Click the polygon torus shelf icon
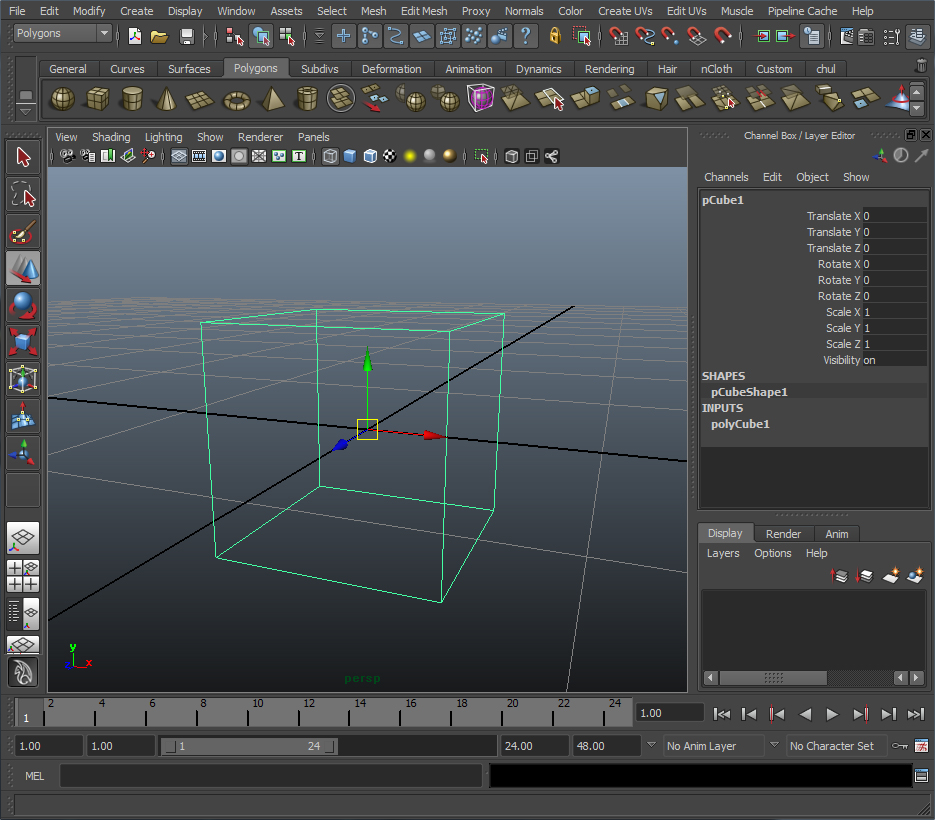The image size is (935, 820). coord(236,99)
